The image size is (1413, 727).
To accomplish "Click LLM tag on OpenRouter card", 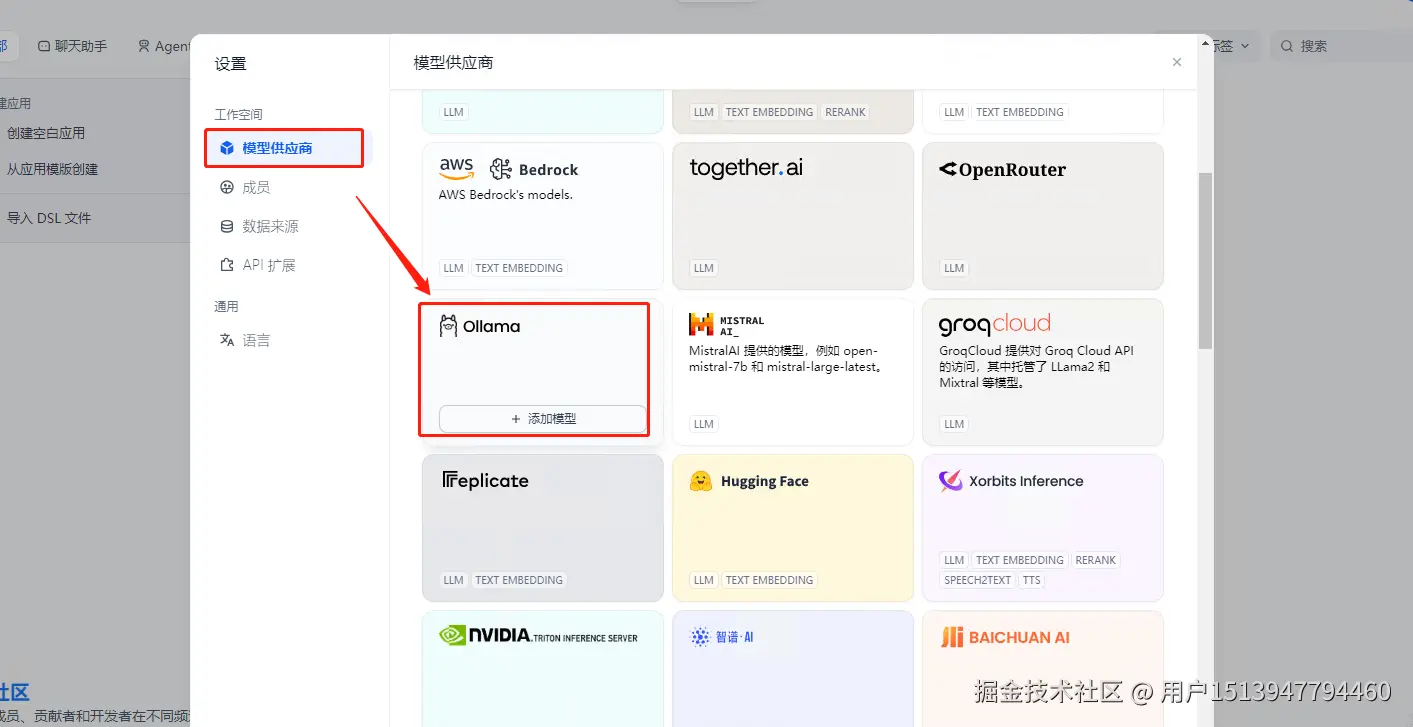I will pos(954,268).
